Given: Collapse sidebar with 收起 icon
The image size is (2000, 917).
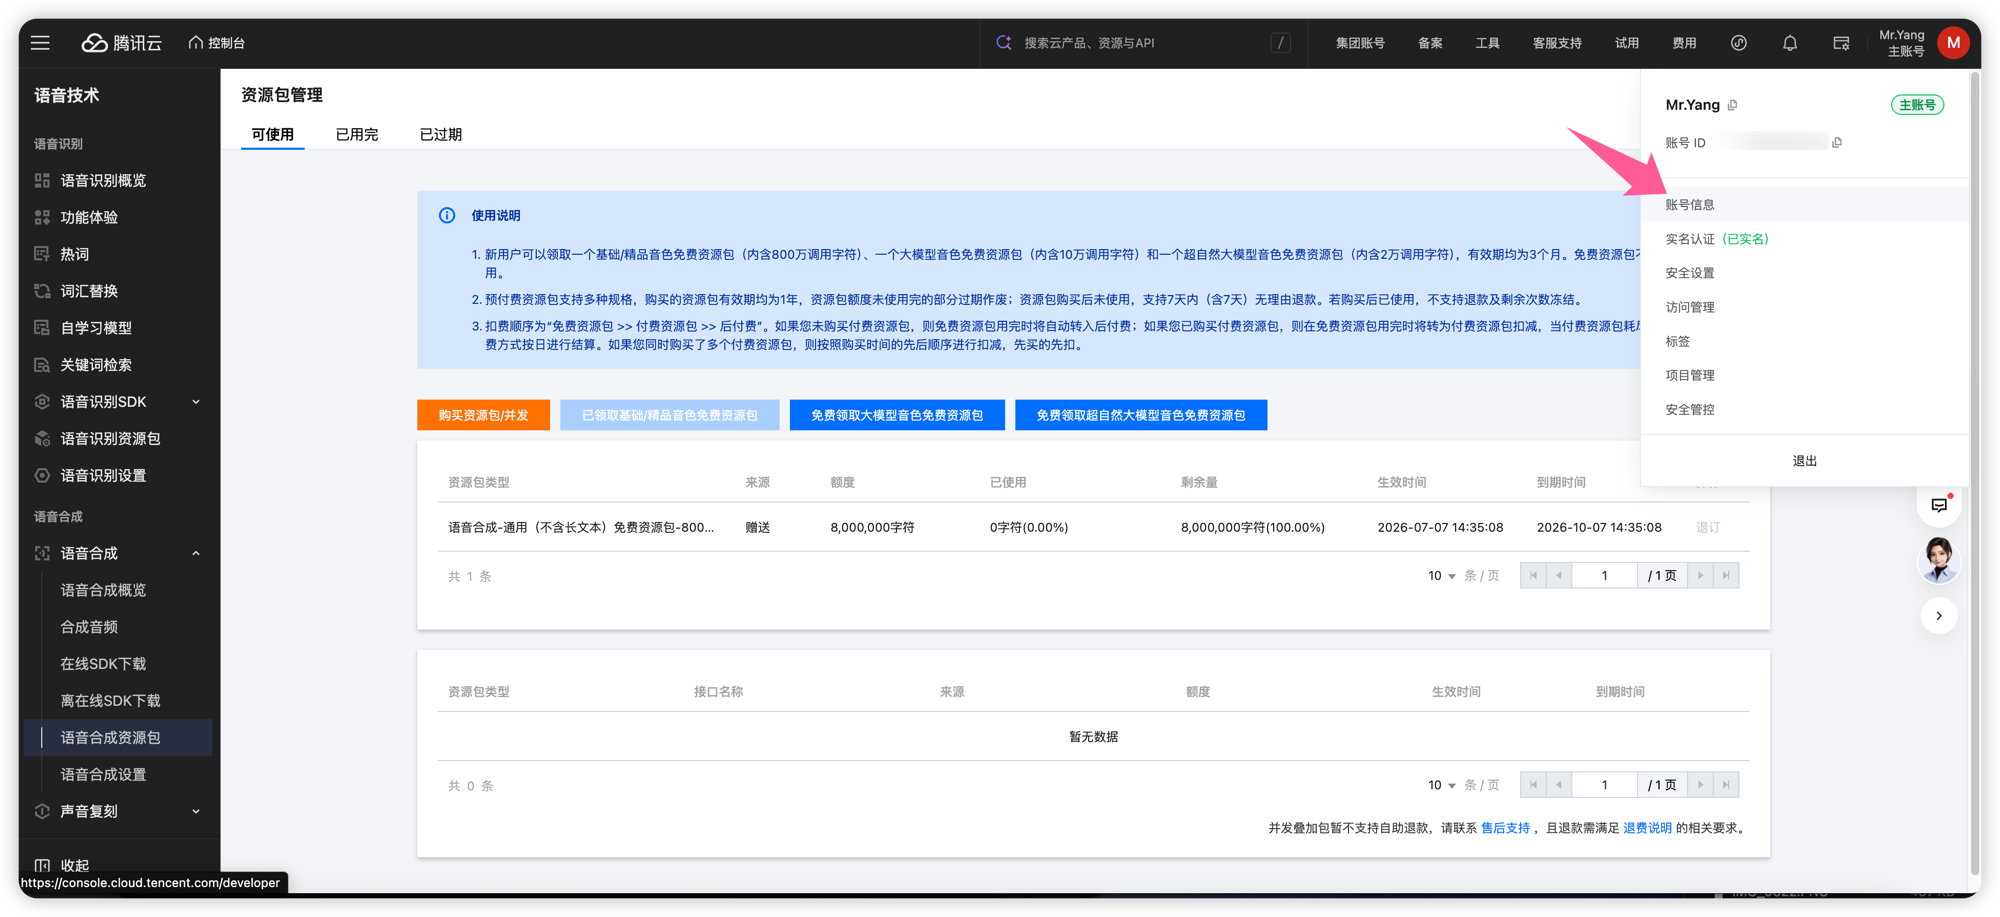Looking at the screenshot, I should (x=42, y=865).
